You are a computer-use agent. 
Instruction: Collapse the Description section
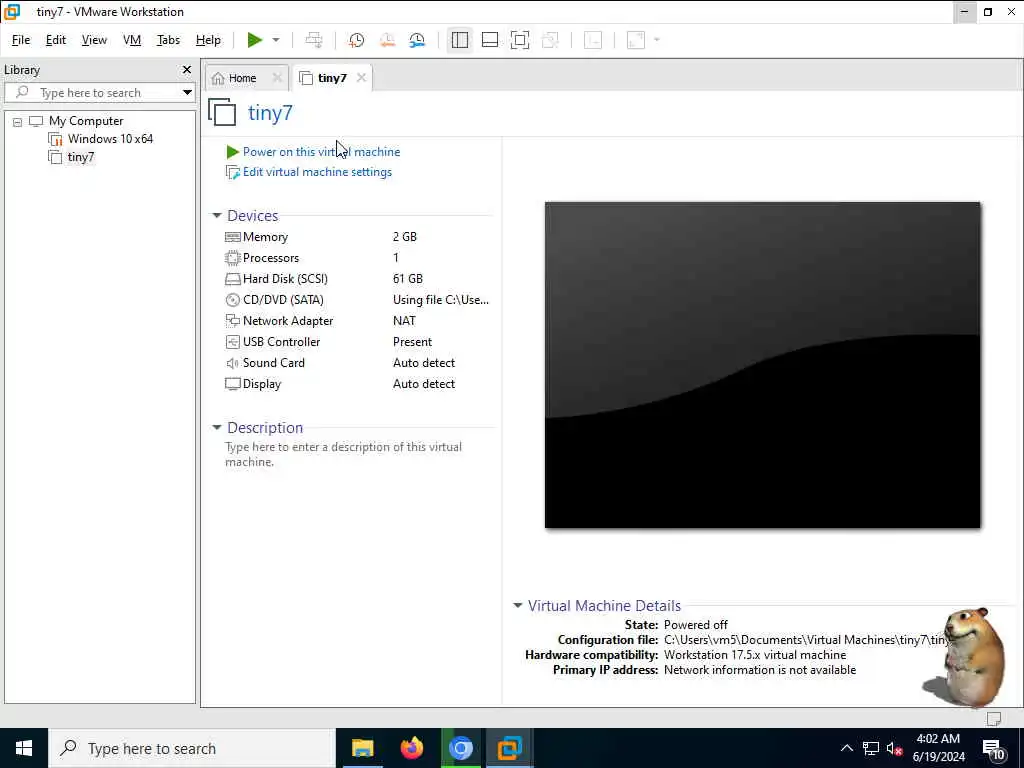coord(217,428)
